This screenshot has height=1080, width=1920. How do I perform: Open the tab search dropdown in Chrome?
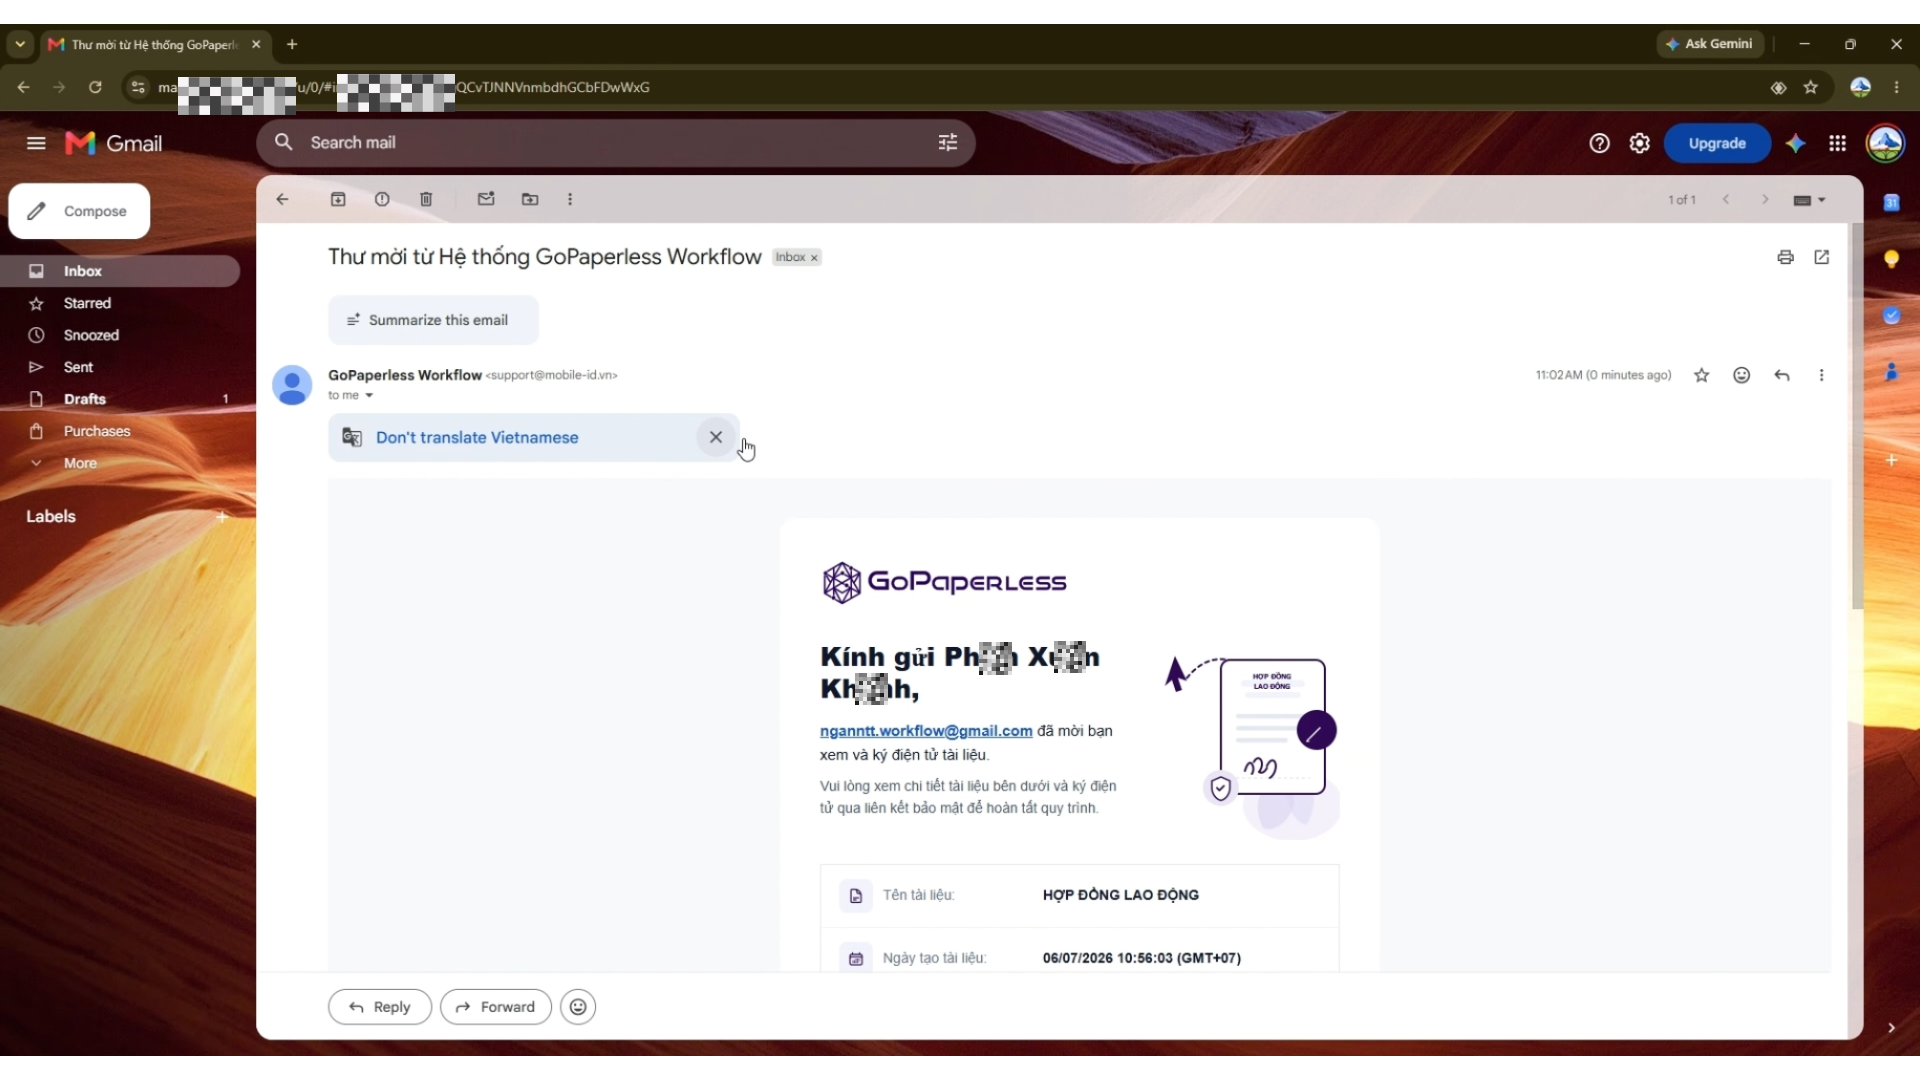click(x=20, y=44)
